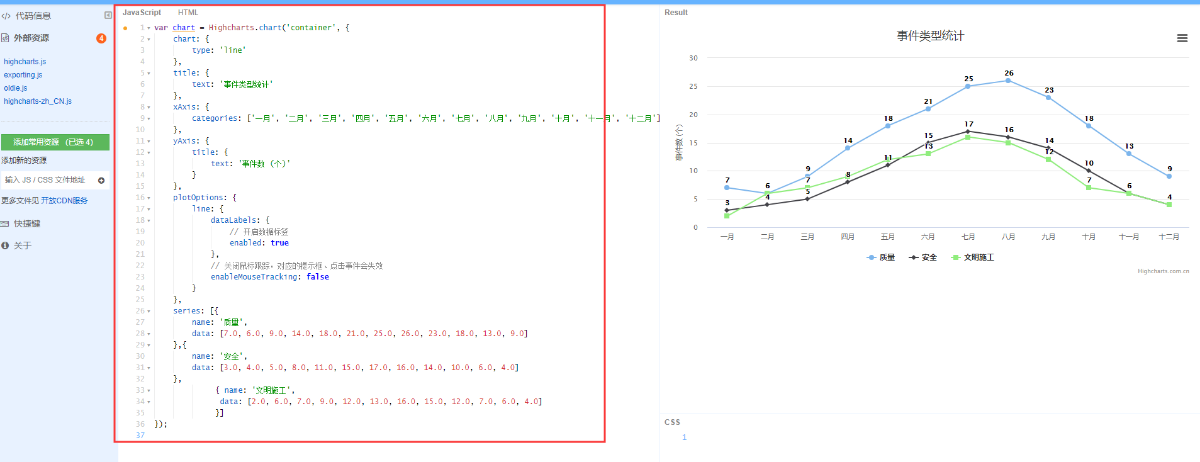Image resolution: width=1200 pixels, height=462 pixels.
Task: Click the info icon next to 关于
Action: tap(5, 244)
